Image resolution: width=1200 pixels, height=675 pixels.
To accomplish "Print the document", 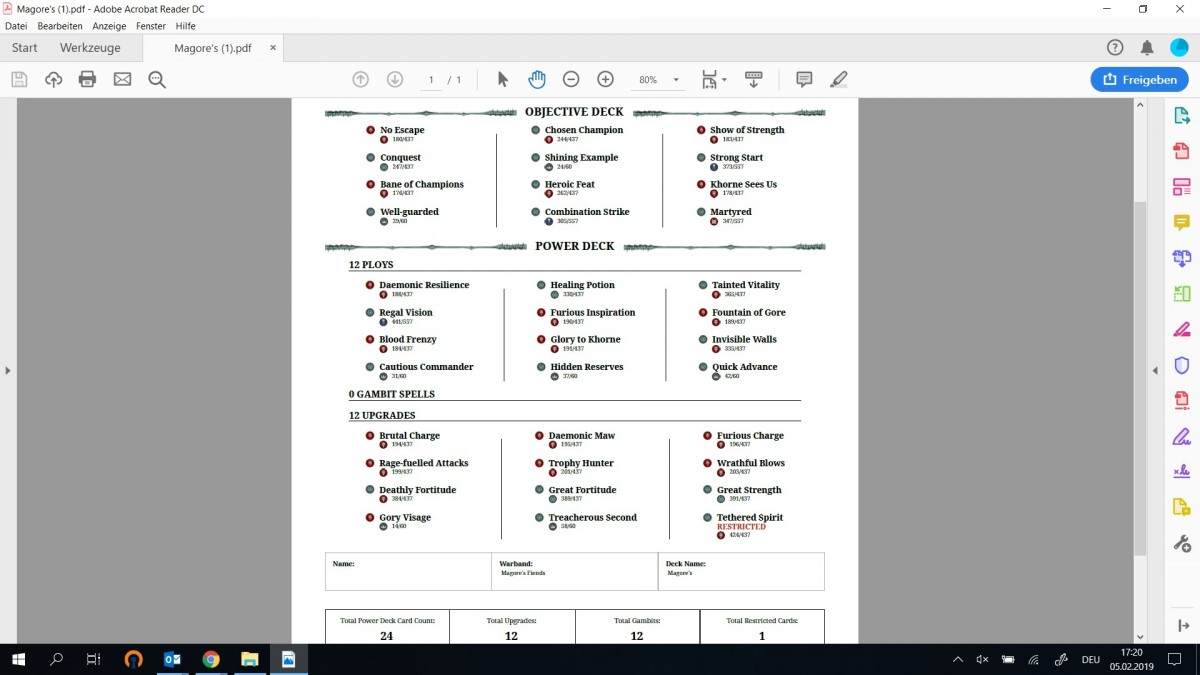I will pos(87,79).
